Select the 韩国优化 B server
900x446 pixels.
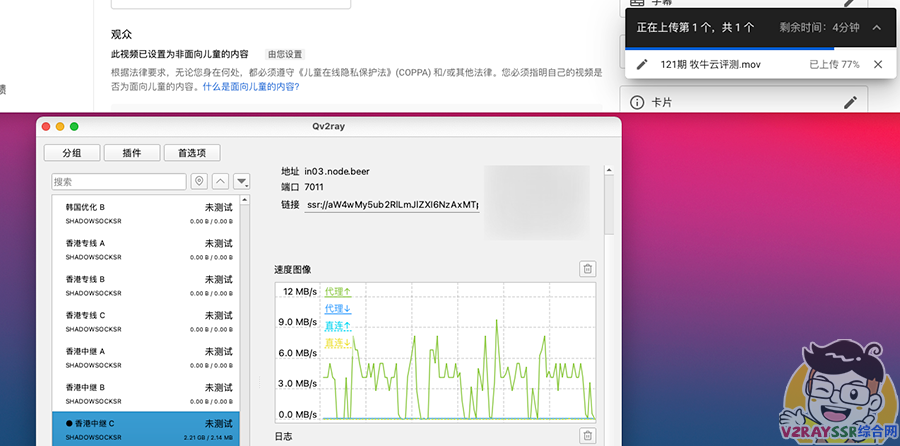[149, 212]
